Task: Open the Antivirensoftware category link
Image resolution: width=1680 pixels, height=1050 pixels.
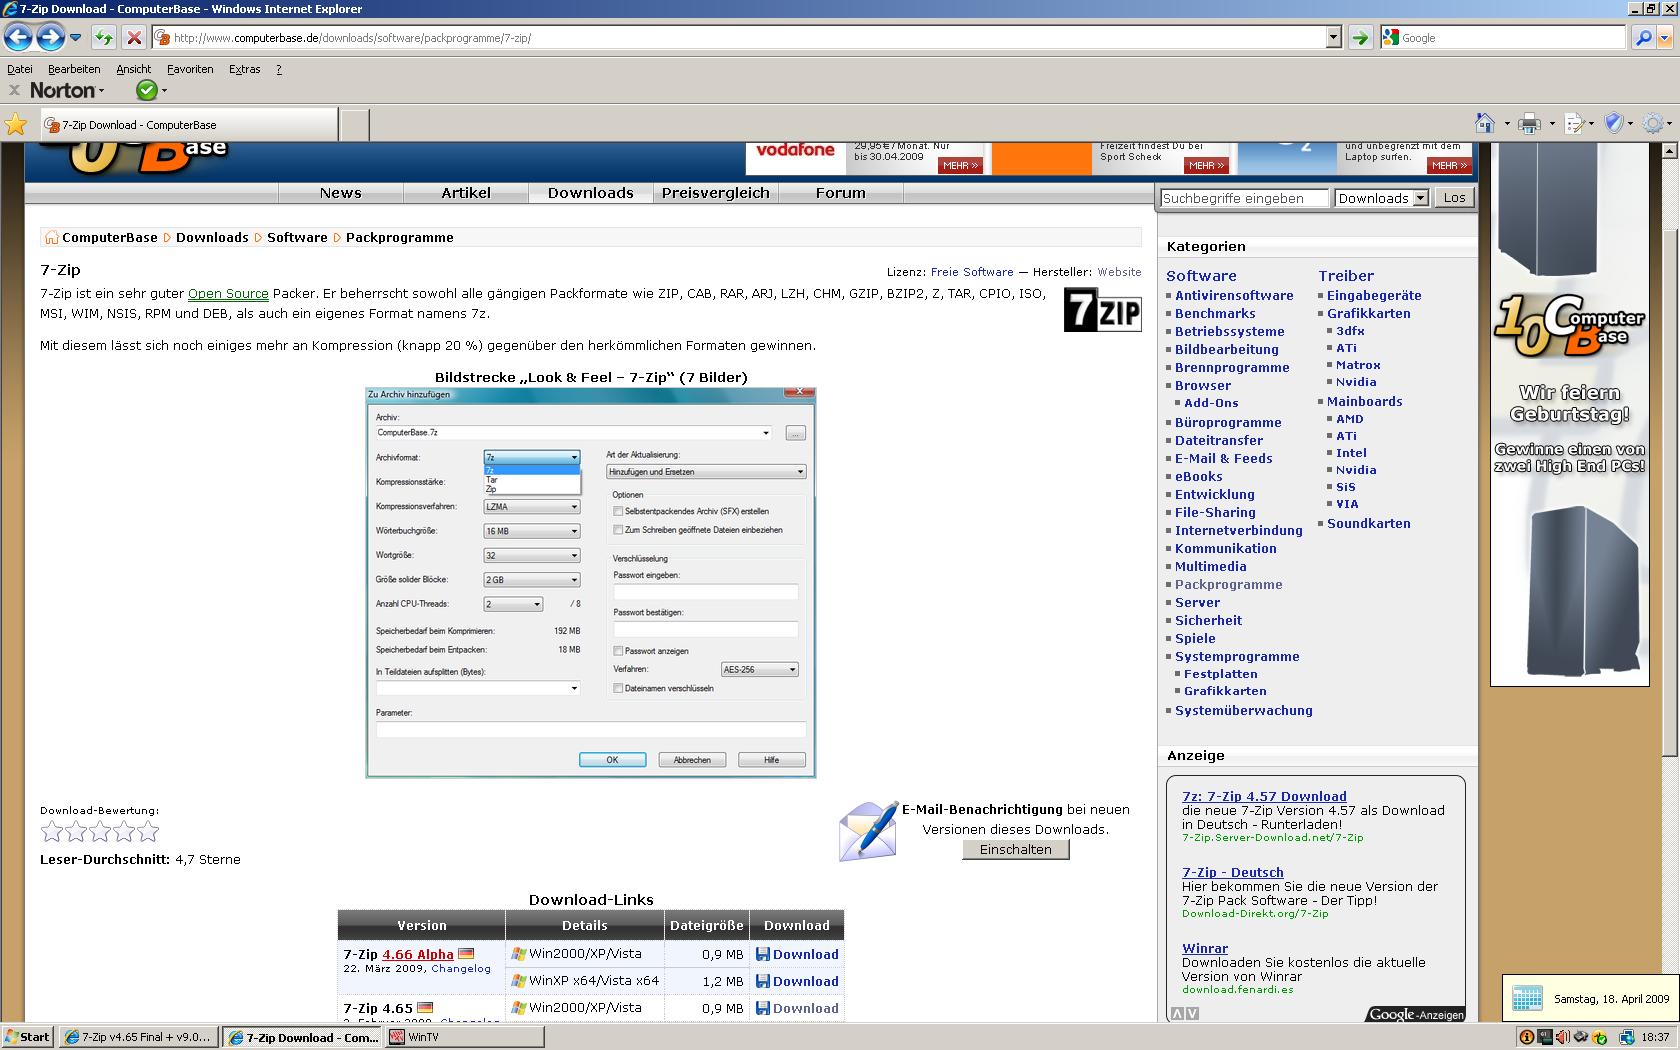Action: tap(1234, 295)
